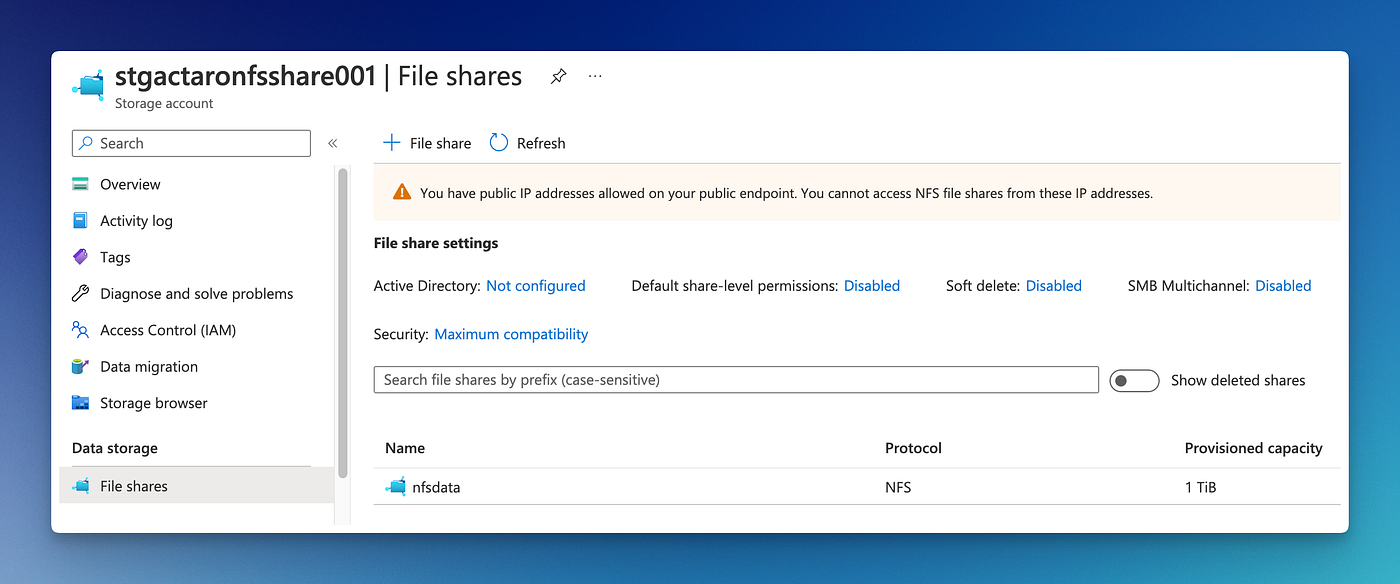1400x584 pixels.
Task: Click the File shares sidebar icon
Action: (x=81, y=486)
